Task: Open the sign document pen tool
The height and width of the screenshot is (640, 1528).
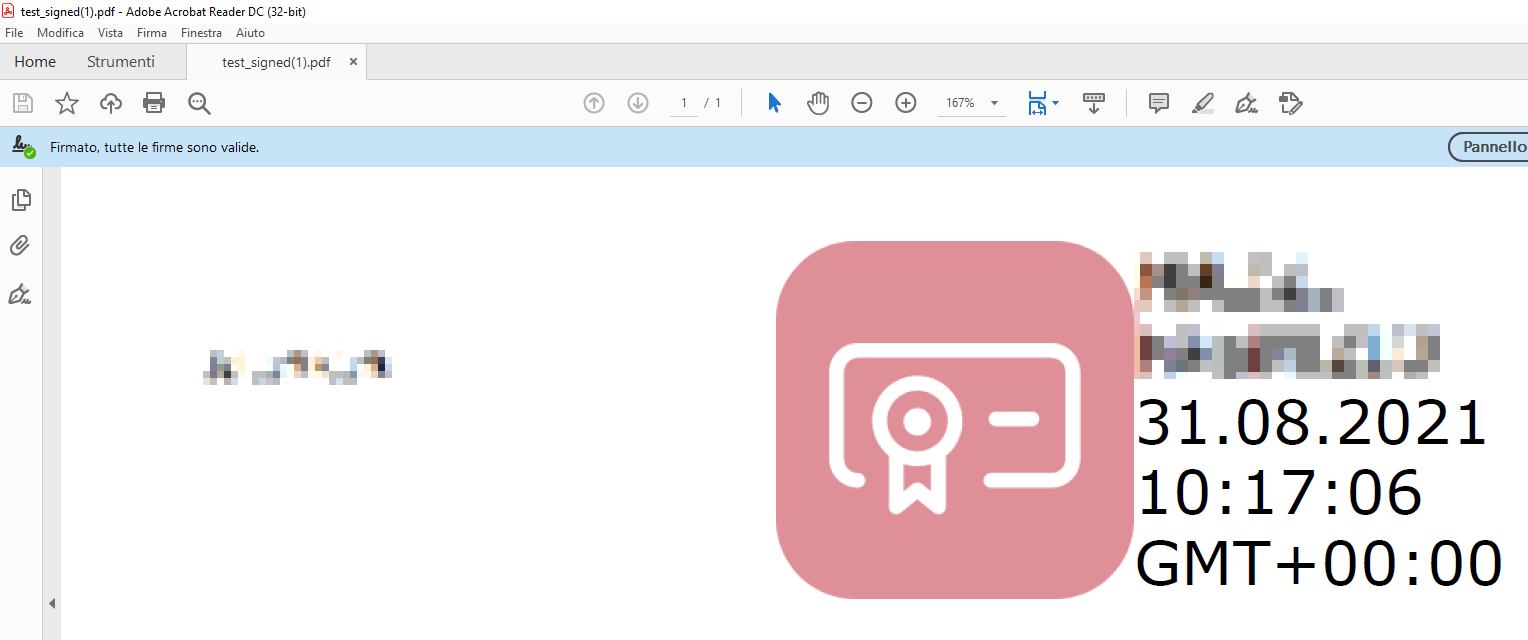Action: coord(1247,103)
